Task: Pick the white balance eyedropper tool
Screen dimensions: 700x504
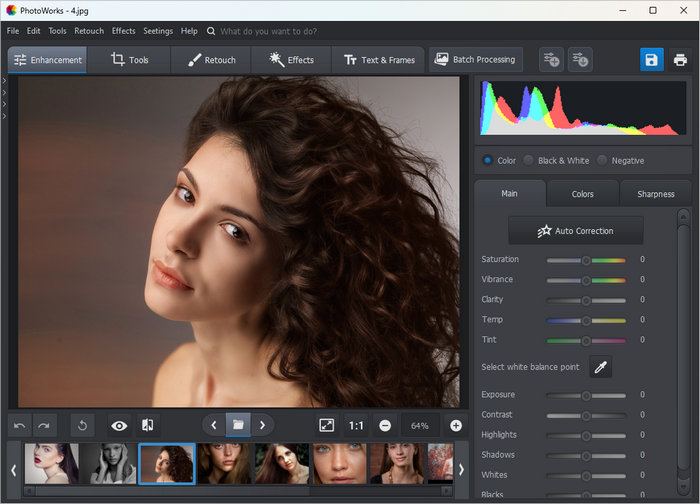Action: click(601, 367)
